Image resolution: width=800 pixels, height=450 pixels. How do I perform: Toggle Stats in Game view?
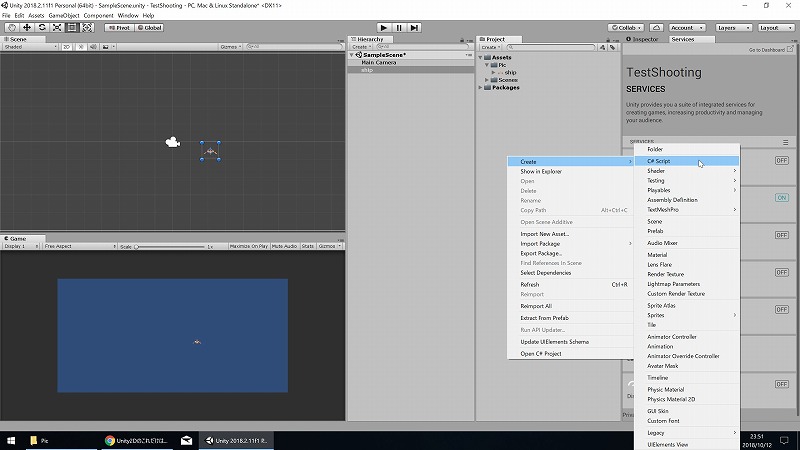point(308,246)
